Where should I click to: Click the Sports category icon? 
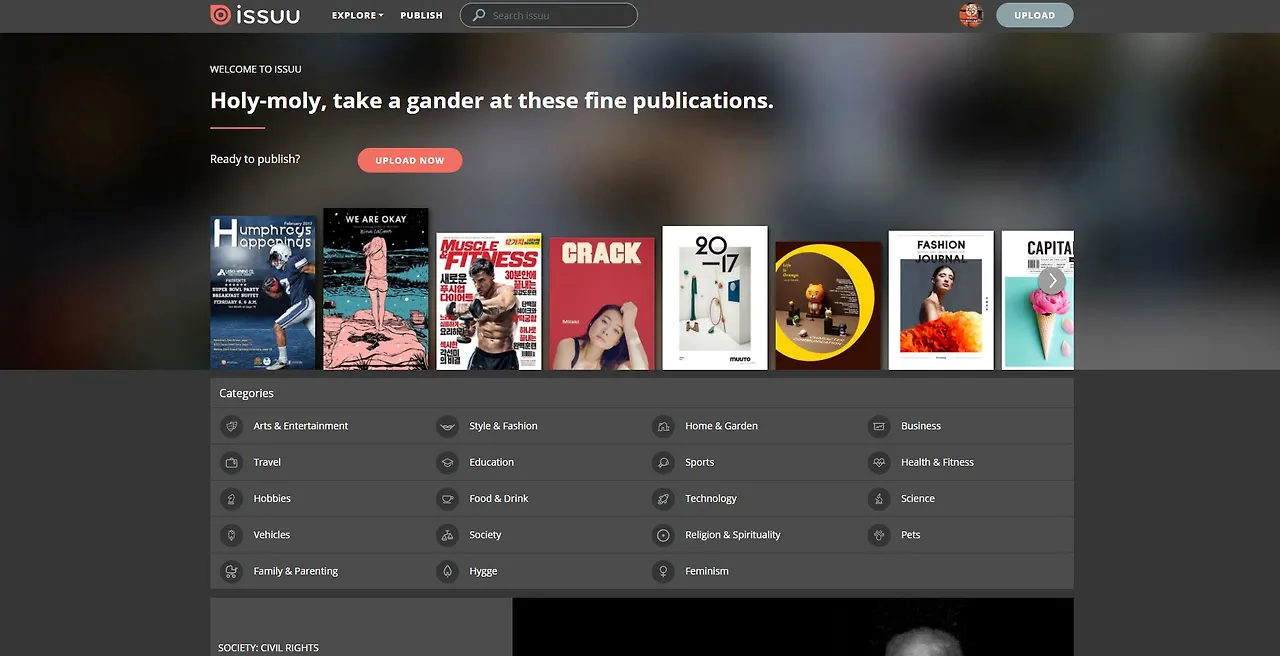(x=663, y=462)
